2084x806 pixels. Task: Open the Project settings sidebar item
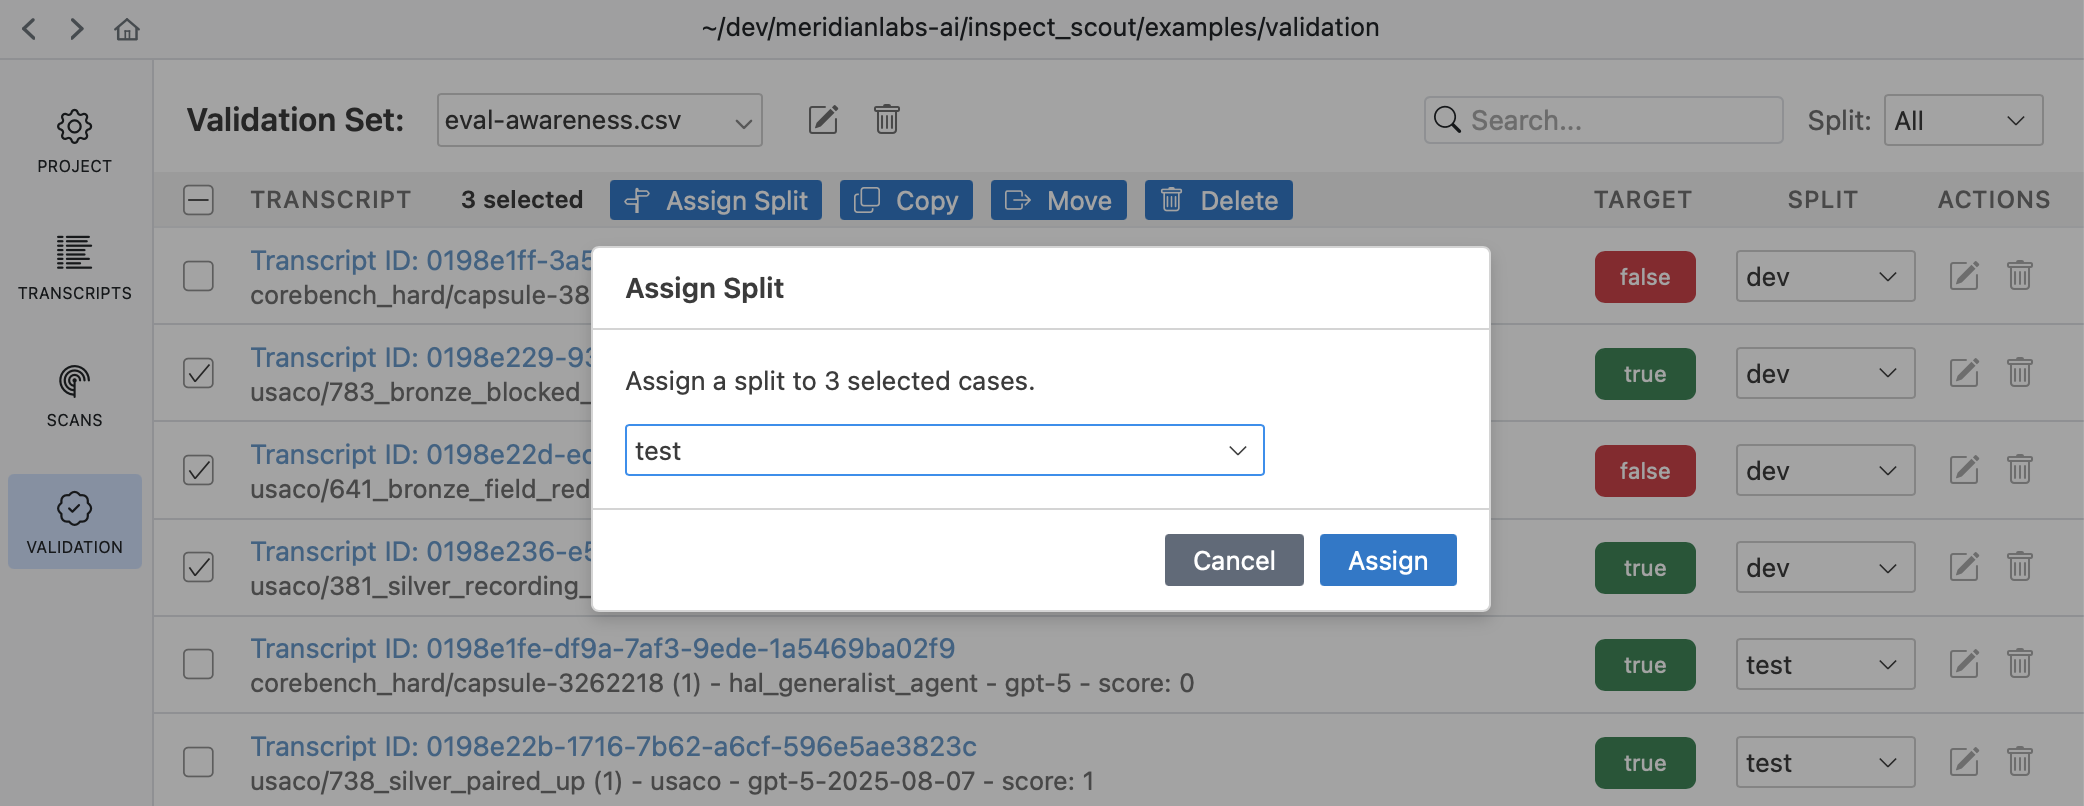pyautogui.click(x=74, y=142)
